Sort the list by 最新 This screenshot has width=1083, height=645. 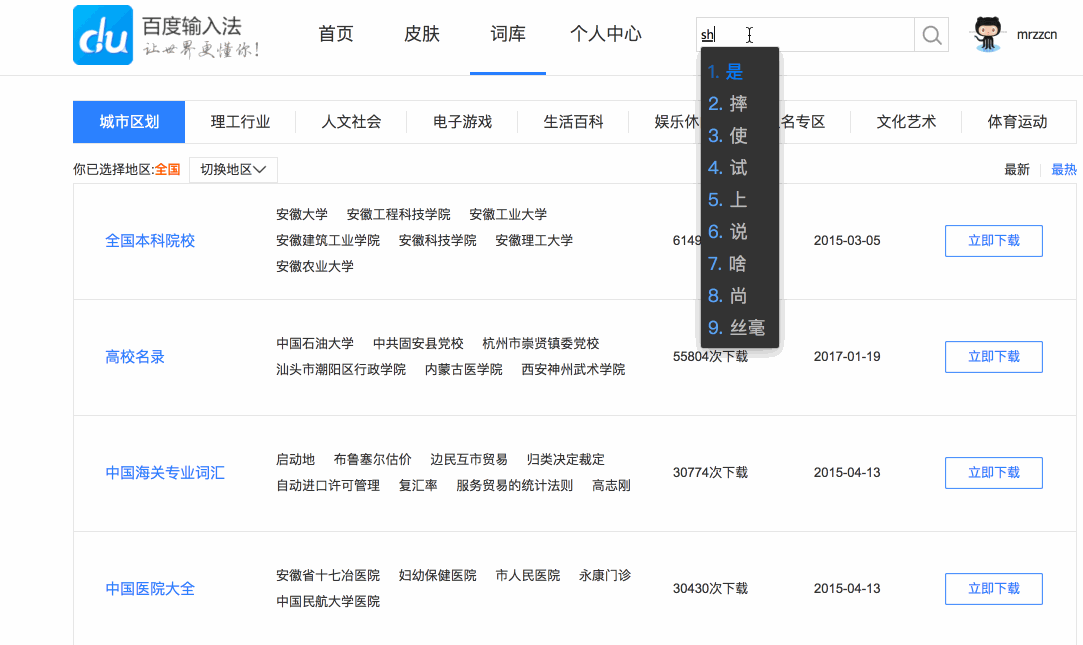1017,170
